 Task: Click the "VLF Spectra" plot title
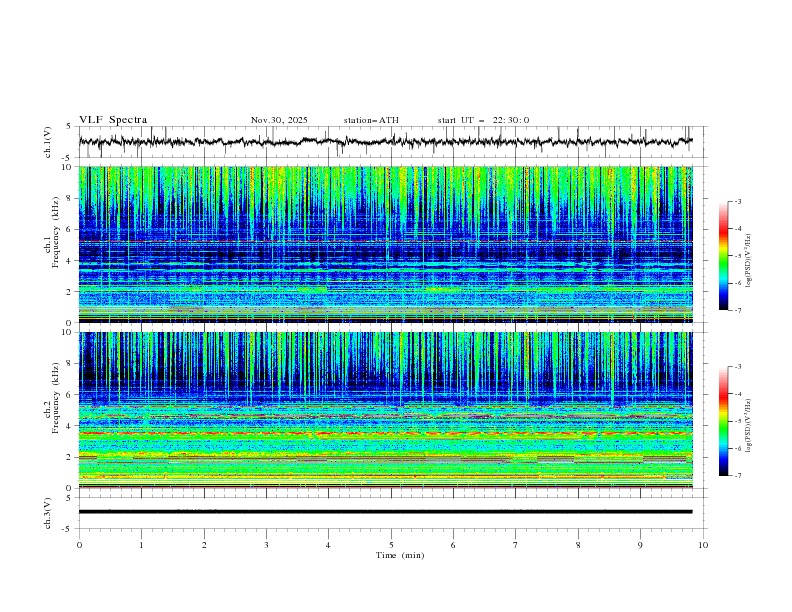pyautogui.click(x=113, y=120)
